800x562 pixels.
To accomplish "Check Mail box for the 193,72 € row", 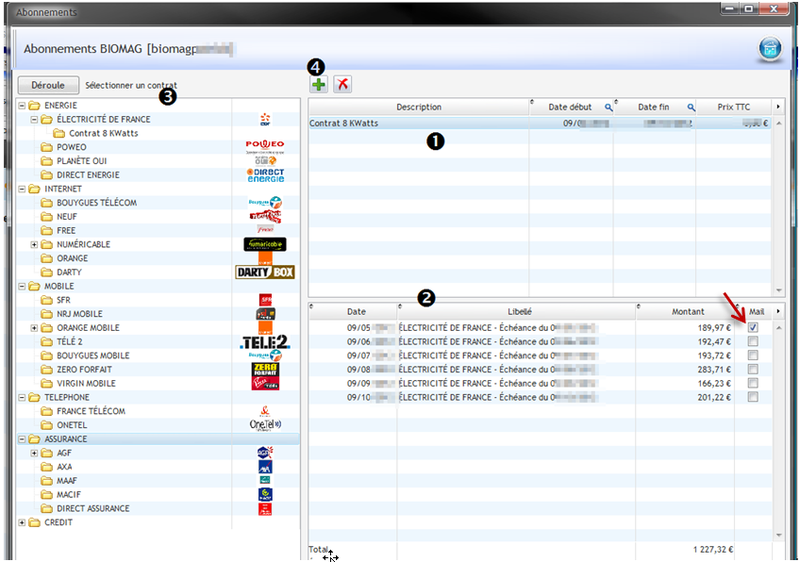I will (x=753, y=355).
